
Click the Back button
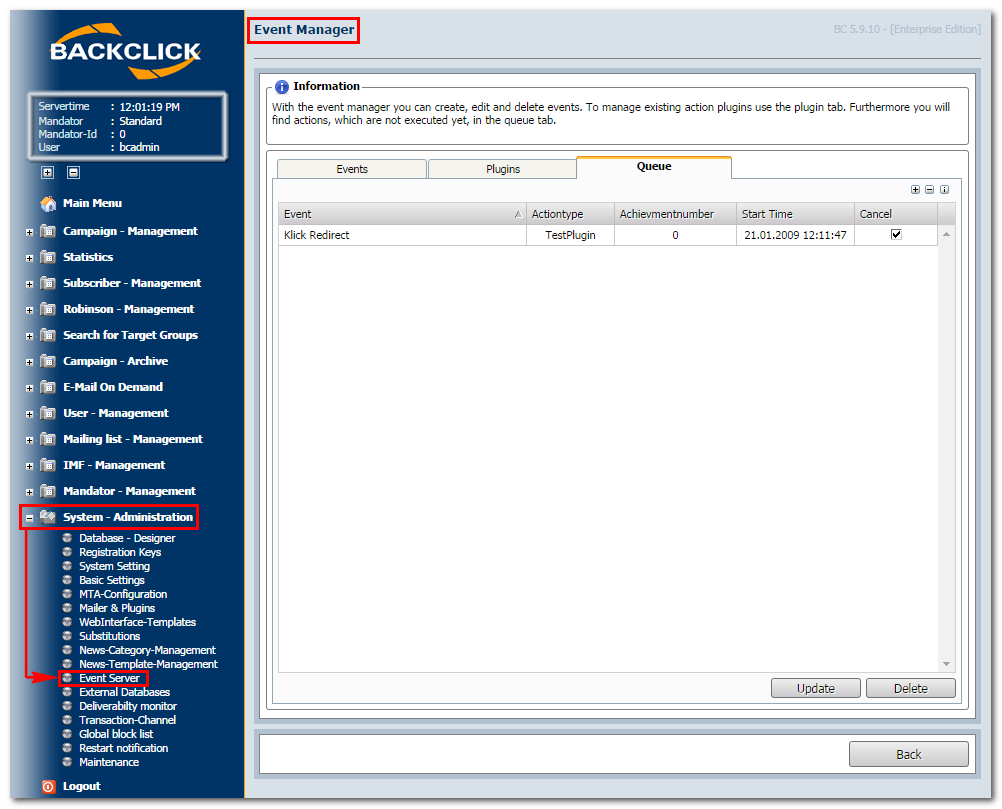pyautogui.click(x=909, y=754)
